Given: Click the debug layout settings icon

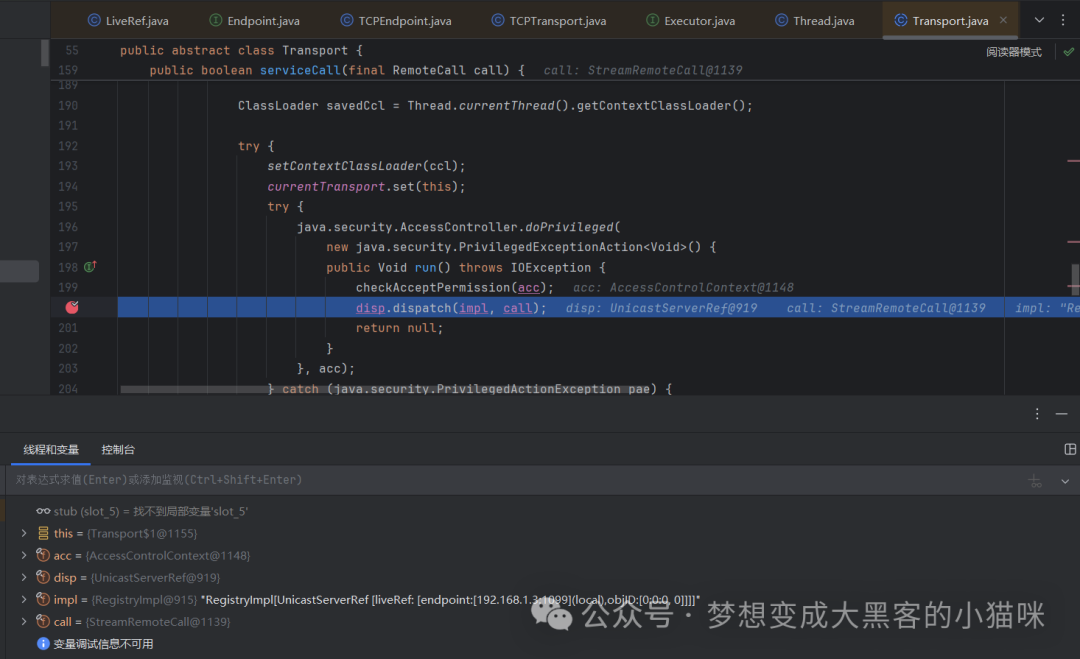Looking at the screenshot, I should (1070, 449).
